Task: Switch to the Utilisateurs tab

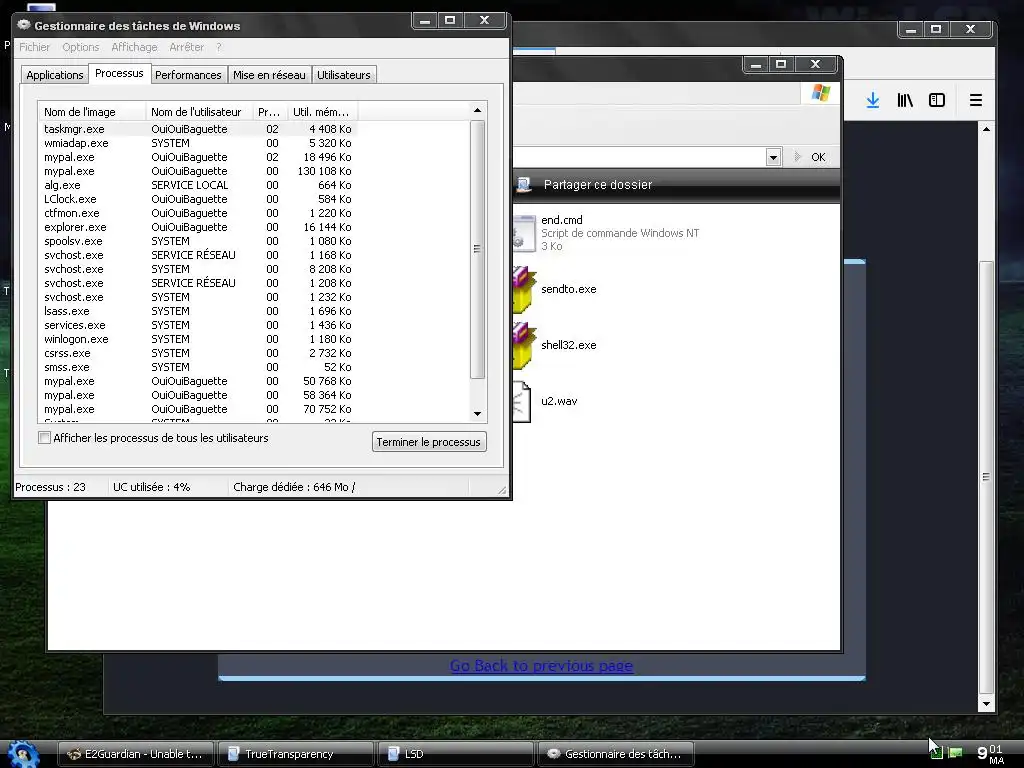Action: point(344,75)
